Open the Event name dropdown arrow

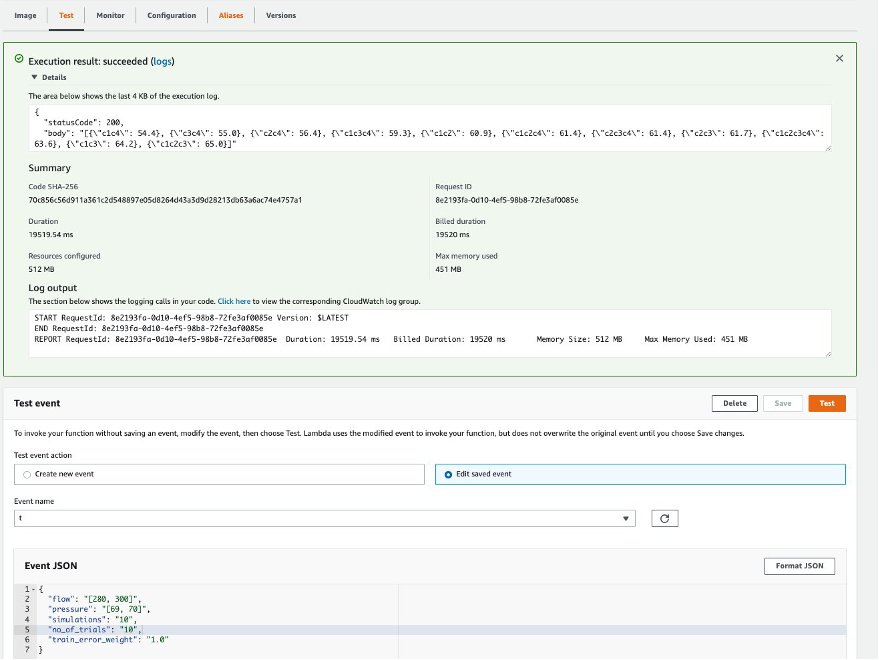pyautogui.click(x=627, y=518)
